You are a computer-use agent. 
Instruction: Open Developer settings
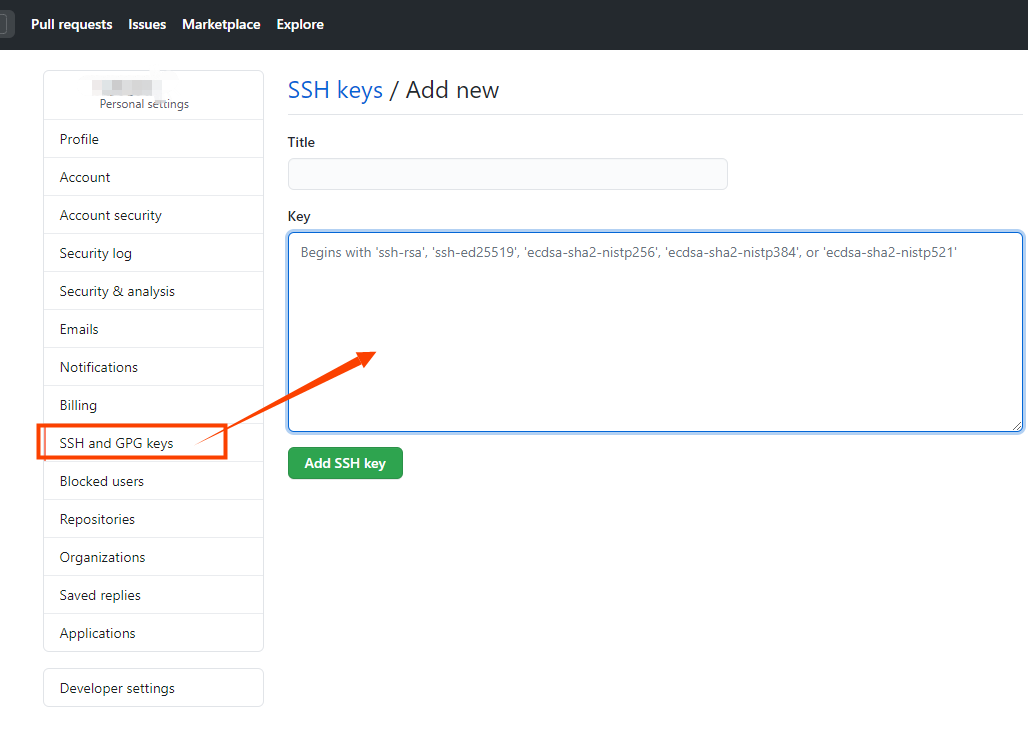[153, 688]
